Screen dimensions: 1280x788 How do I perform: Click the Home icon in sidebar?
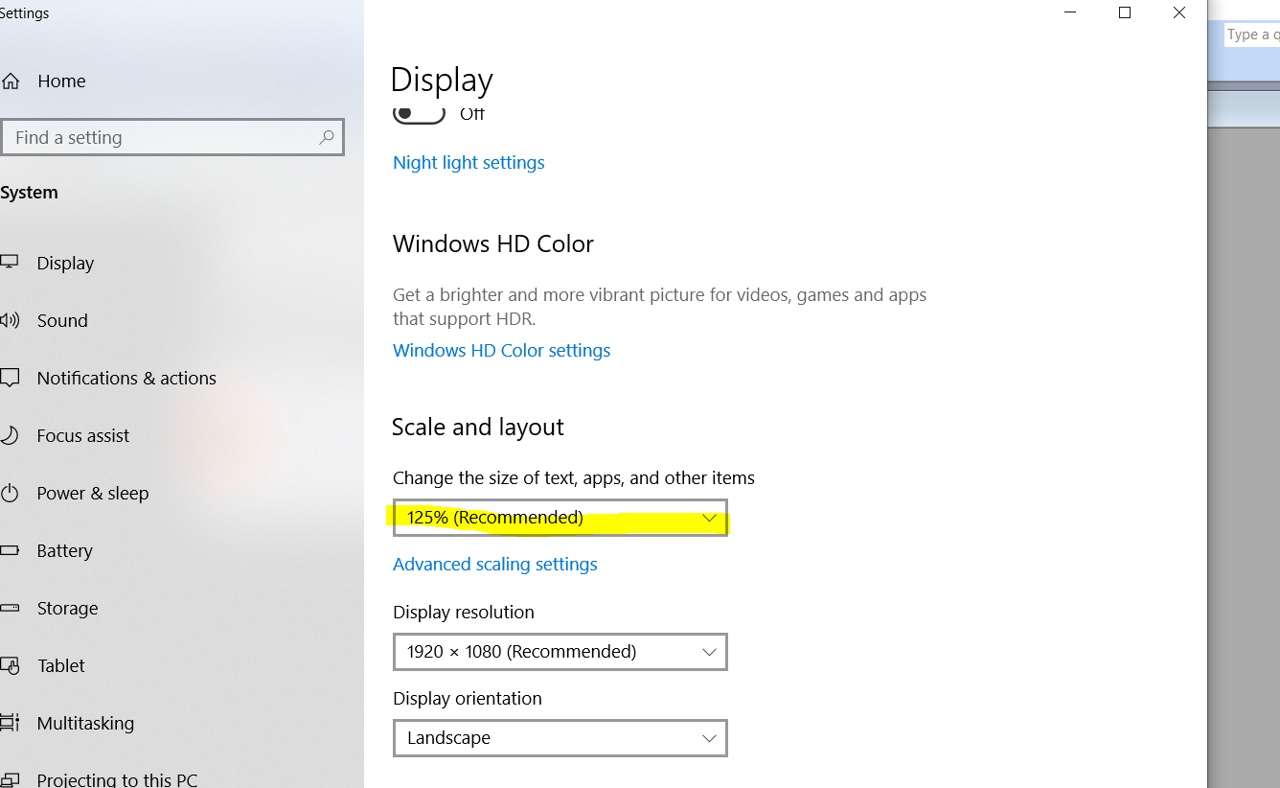click(9, 81)
